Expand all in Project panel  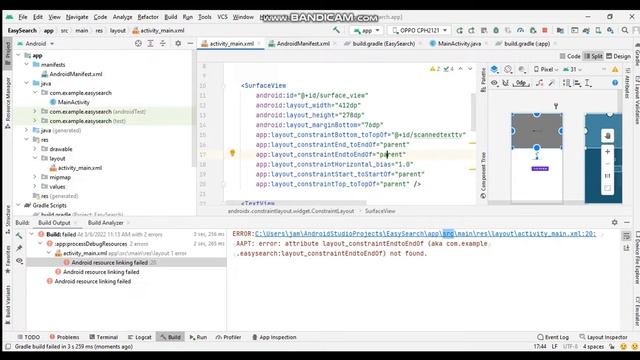click(x=150, y=43)
